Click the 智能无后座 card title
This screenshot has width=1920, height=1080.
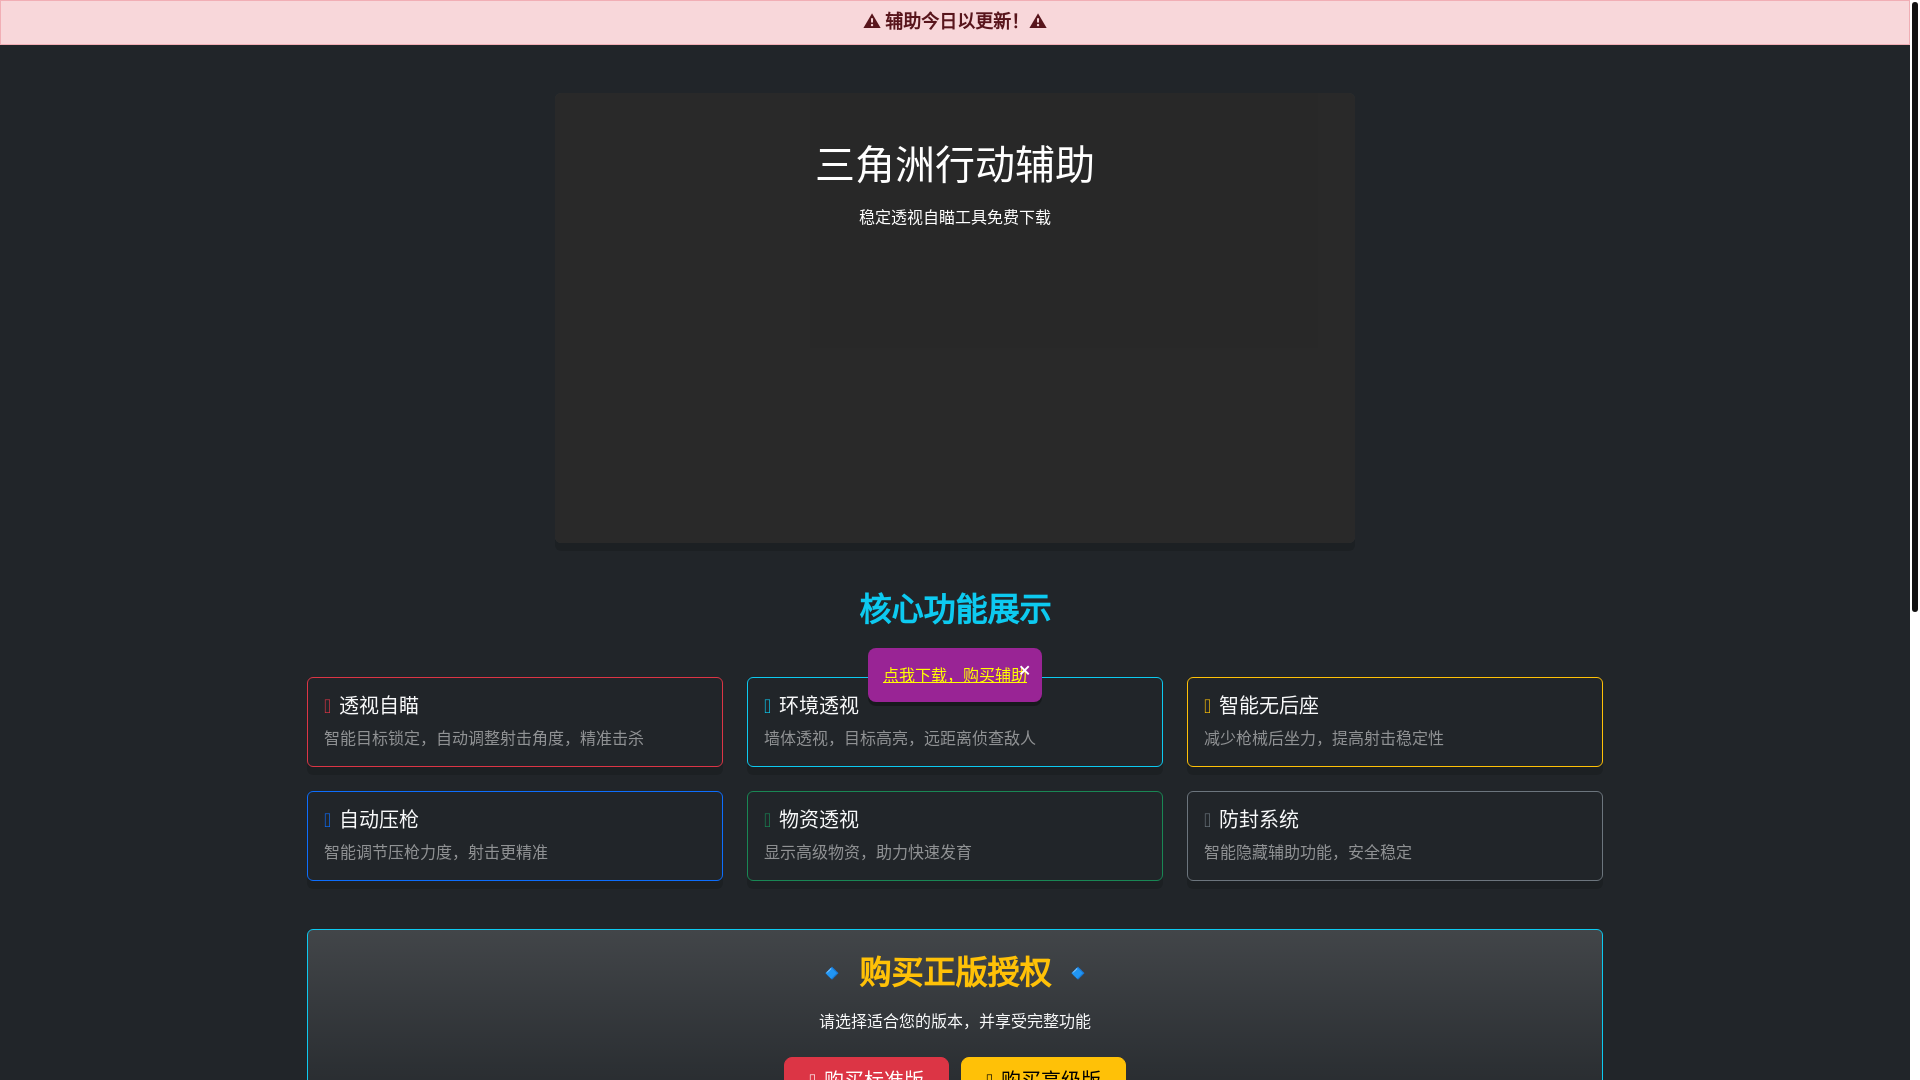[x=1269, y=706]
